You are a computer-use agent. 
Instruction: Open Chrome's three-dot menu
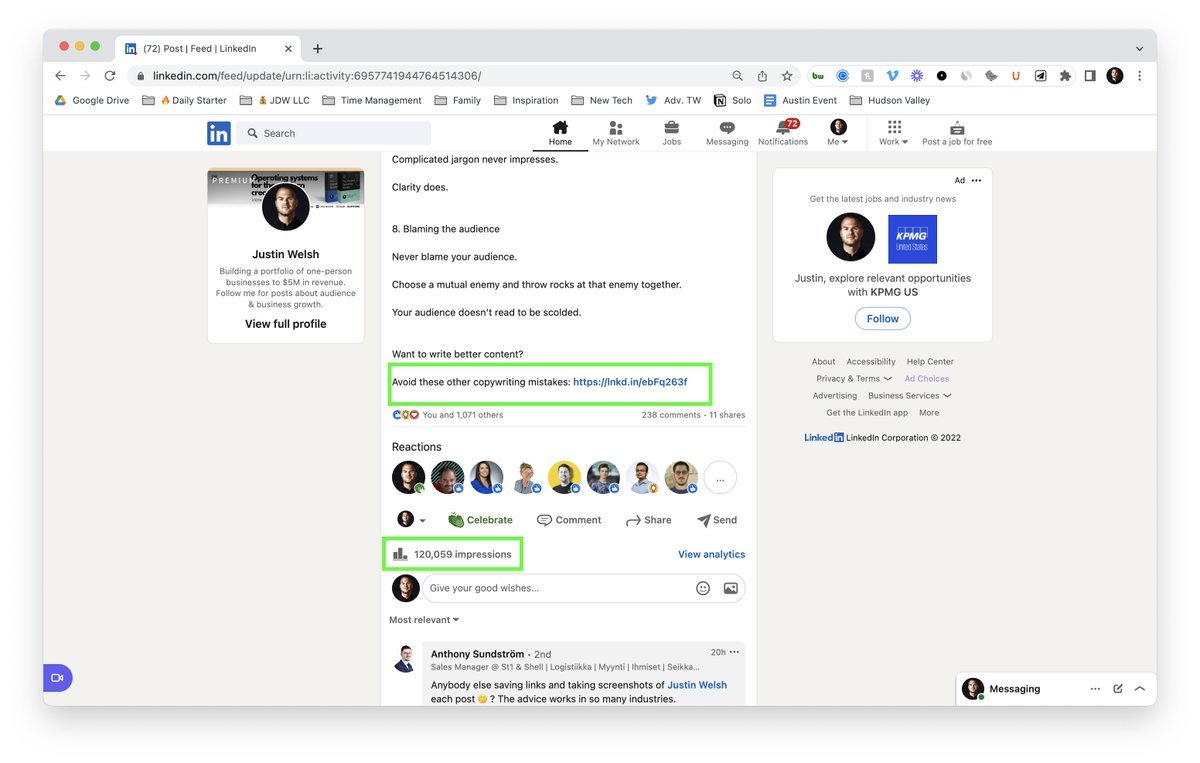click(x=1139, y=76)
